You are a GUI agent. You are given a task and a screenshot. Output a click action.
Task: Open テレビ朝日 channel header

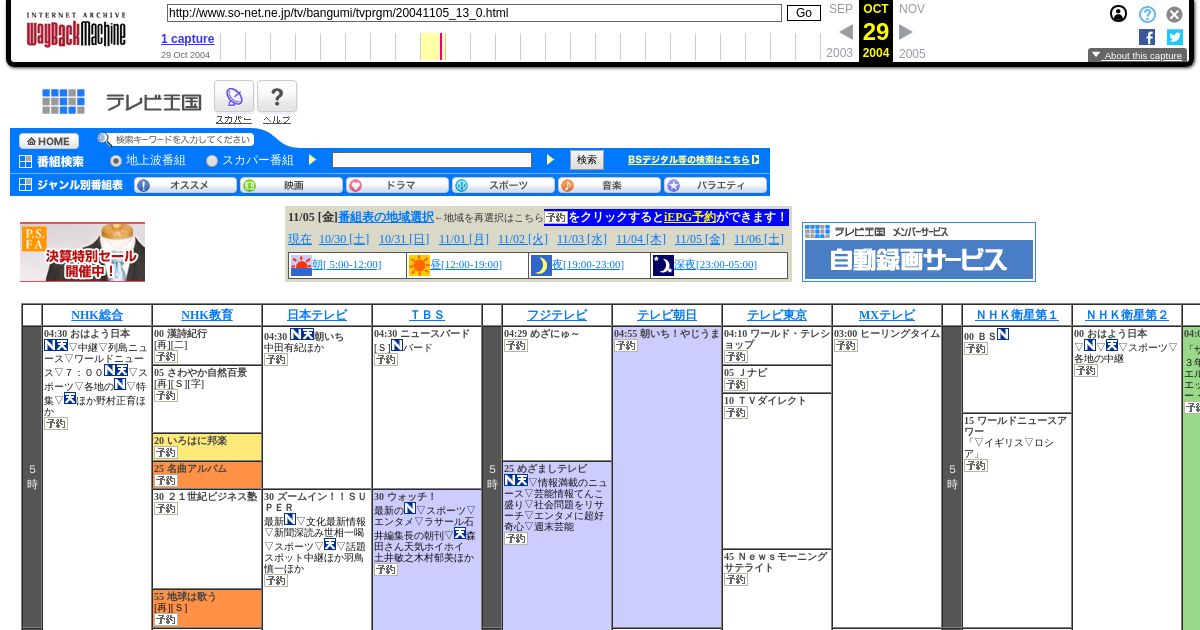click(667, 315)
